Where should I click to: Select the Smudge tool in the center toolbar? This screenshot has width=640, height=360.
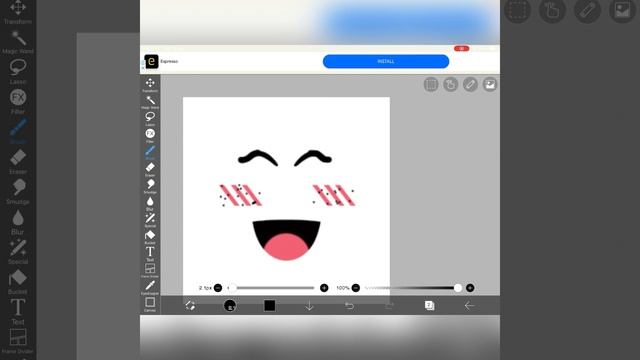(x=150, y=186)
